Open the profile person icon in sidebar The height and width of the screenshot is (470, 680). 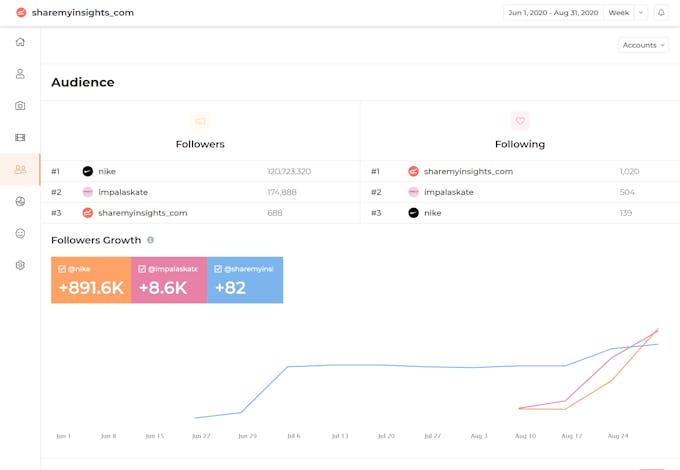20,74
